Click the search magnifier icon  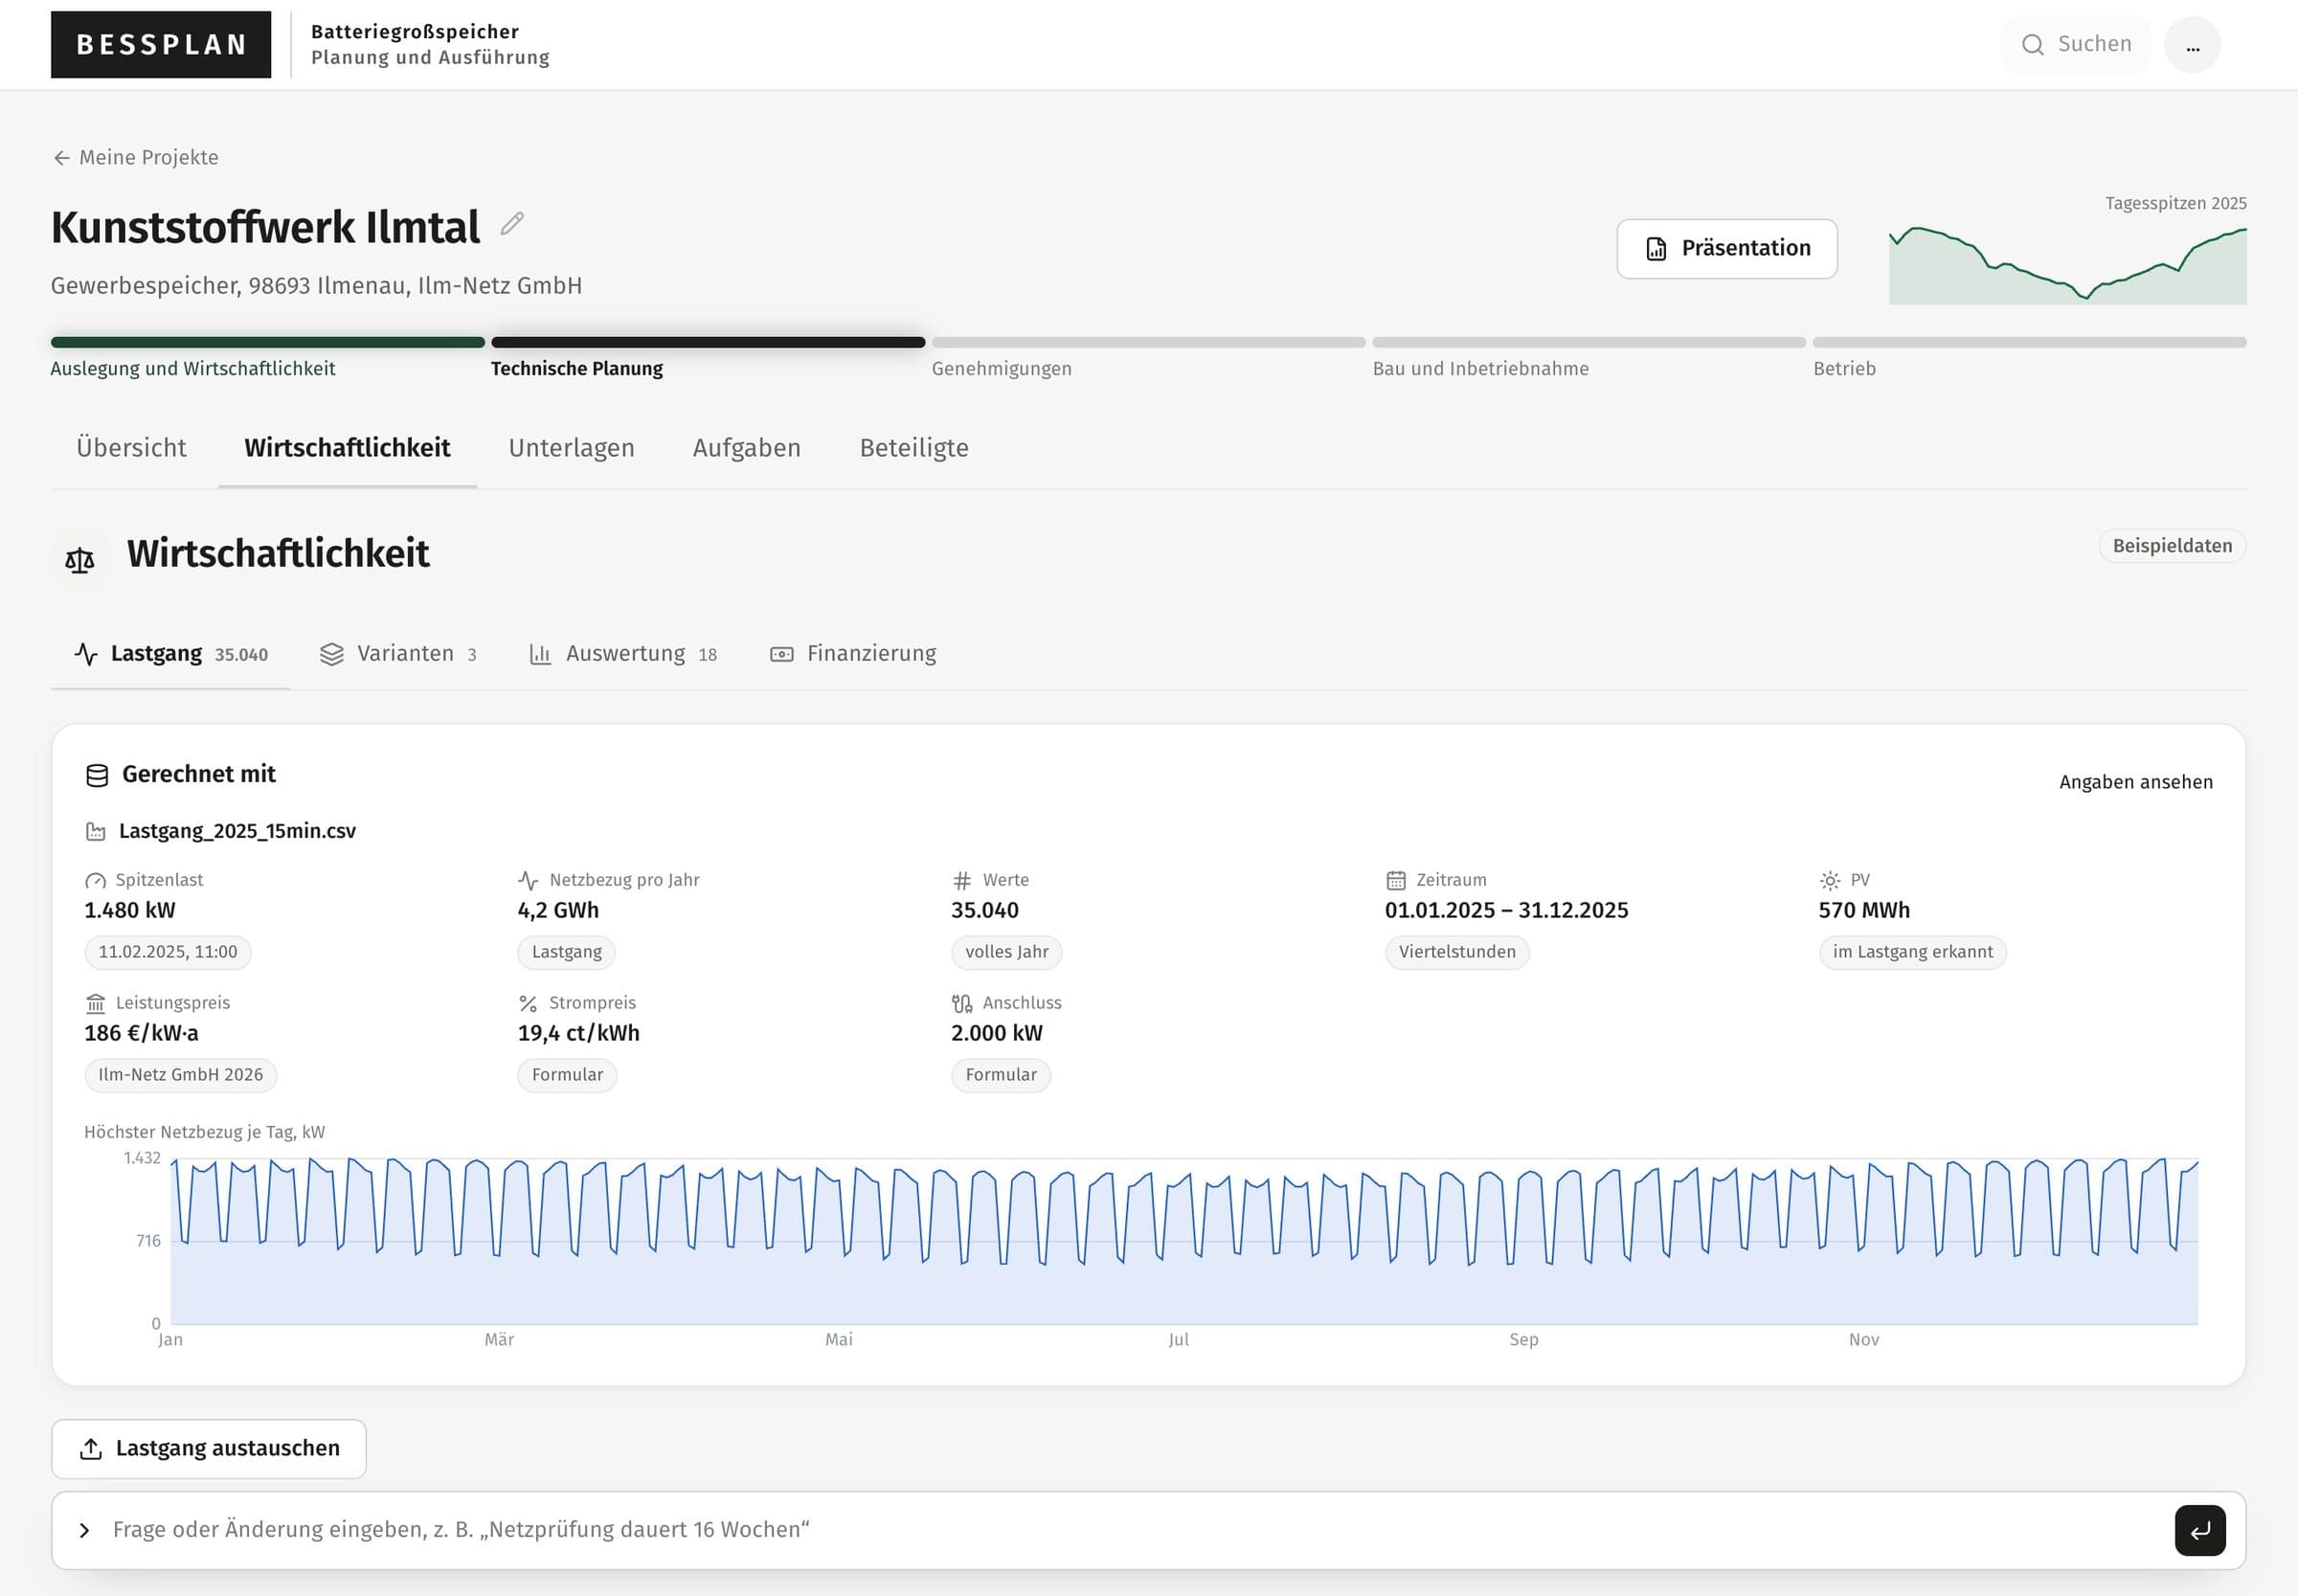point(2032,45)
